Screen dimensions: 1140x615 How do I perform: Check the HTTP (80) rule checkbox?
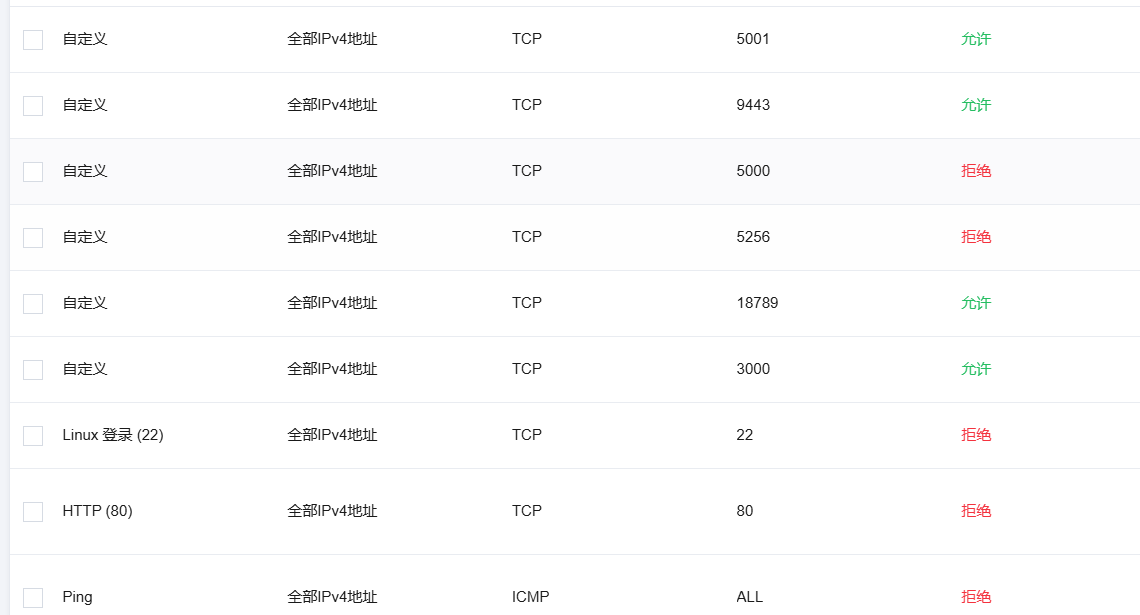click(33, 512)
